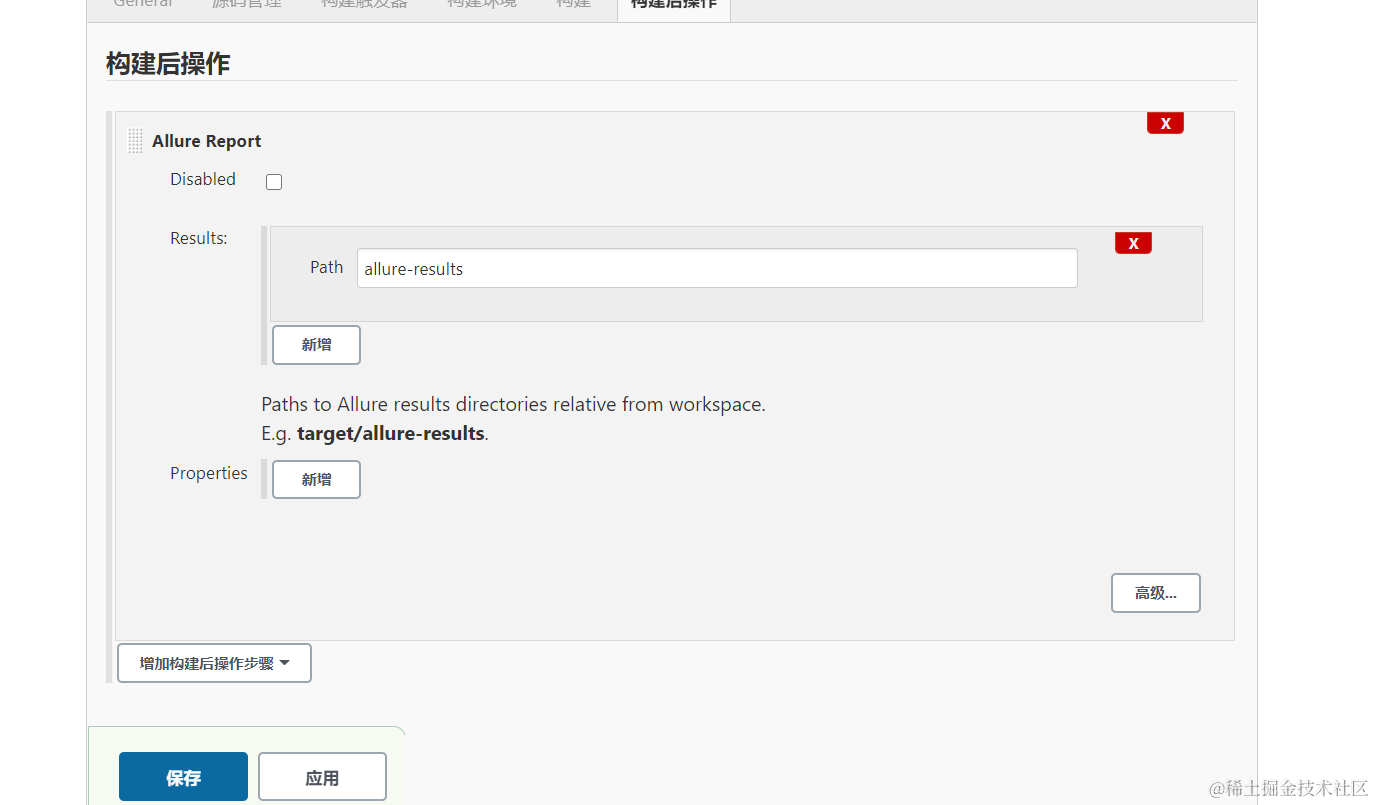Click the 'Paths to Allure results directories' help text
1375x805 pixels.
click(x=513, y=405)
